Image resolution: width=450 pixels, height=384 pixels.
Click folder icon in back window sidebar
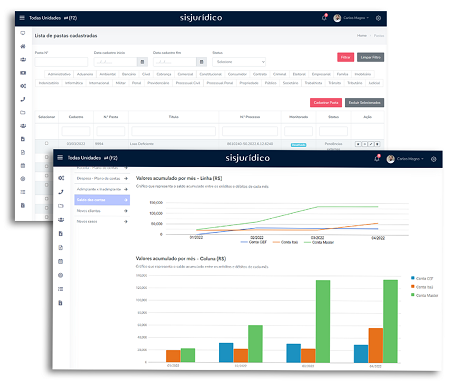(x=23, y=112)
